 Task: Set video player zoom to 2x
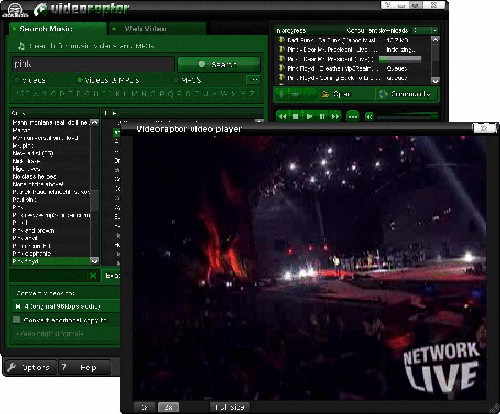[168, 407]
